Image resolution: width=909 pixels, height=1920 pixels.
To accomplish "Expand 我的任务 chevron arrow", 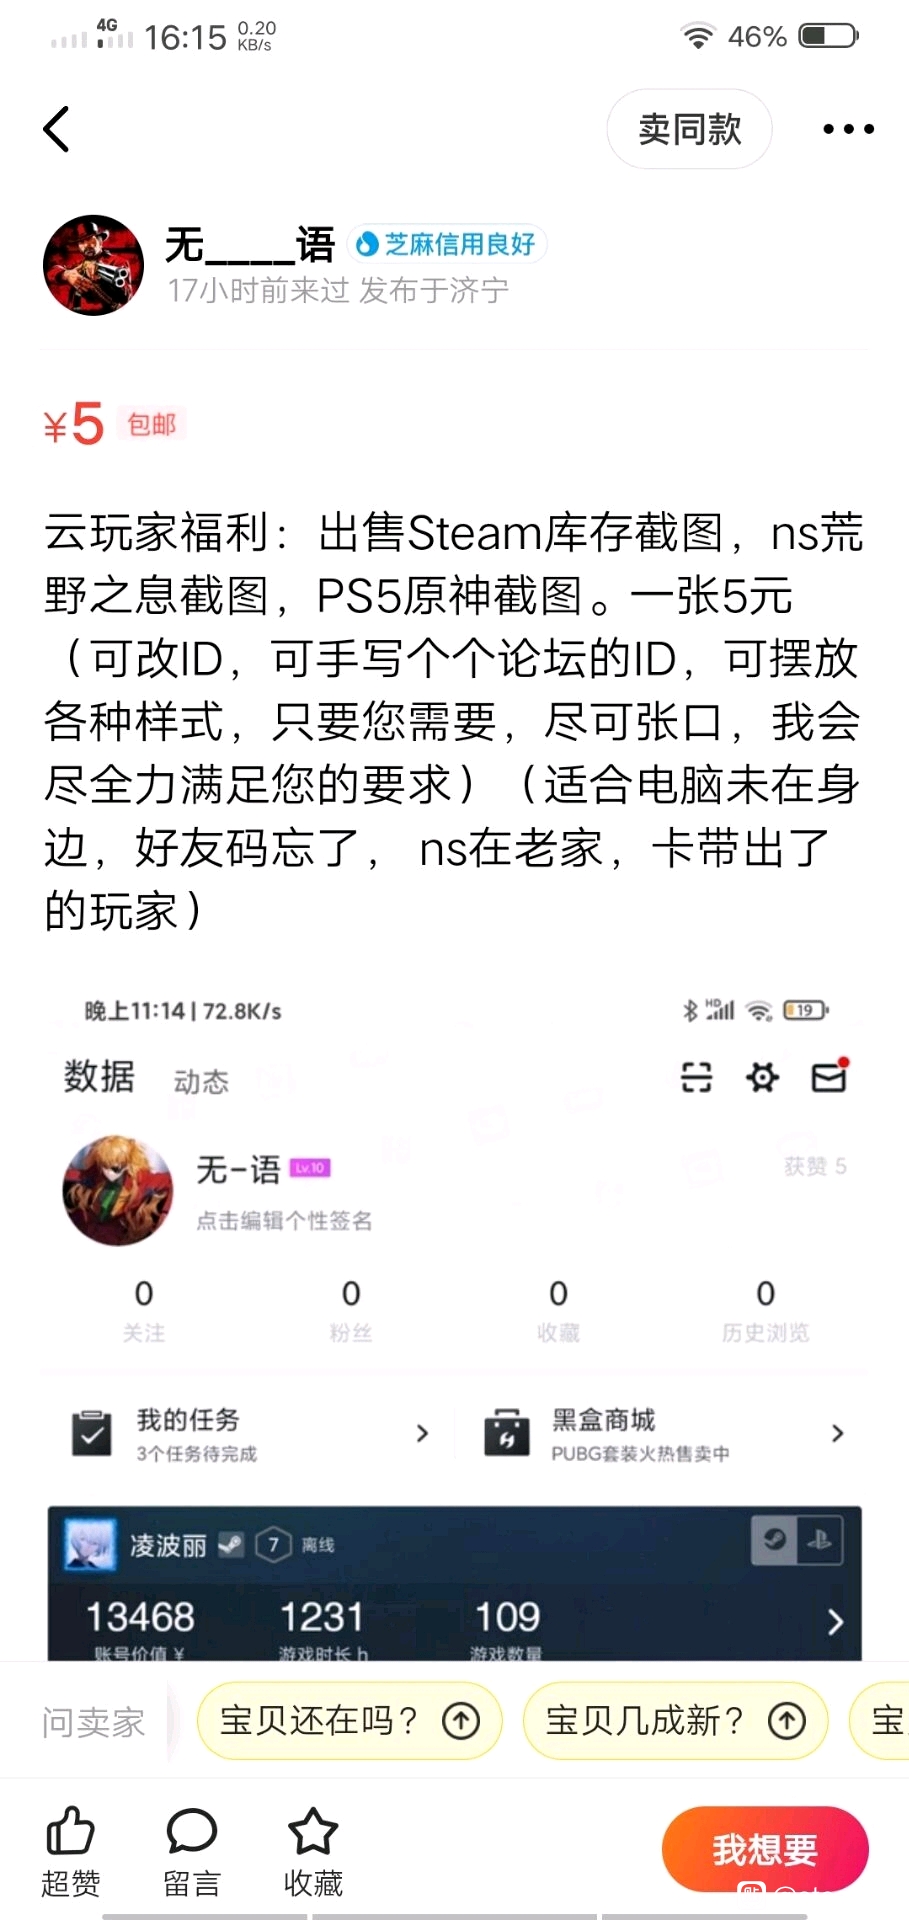I will [x=422, y=1433].
